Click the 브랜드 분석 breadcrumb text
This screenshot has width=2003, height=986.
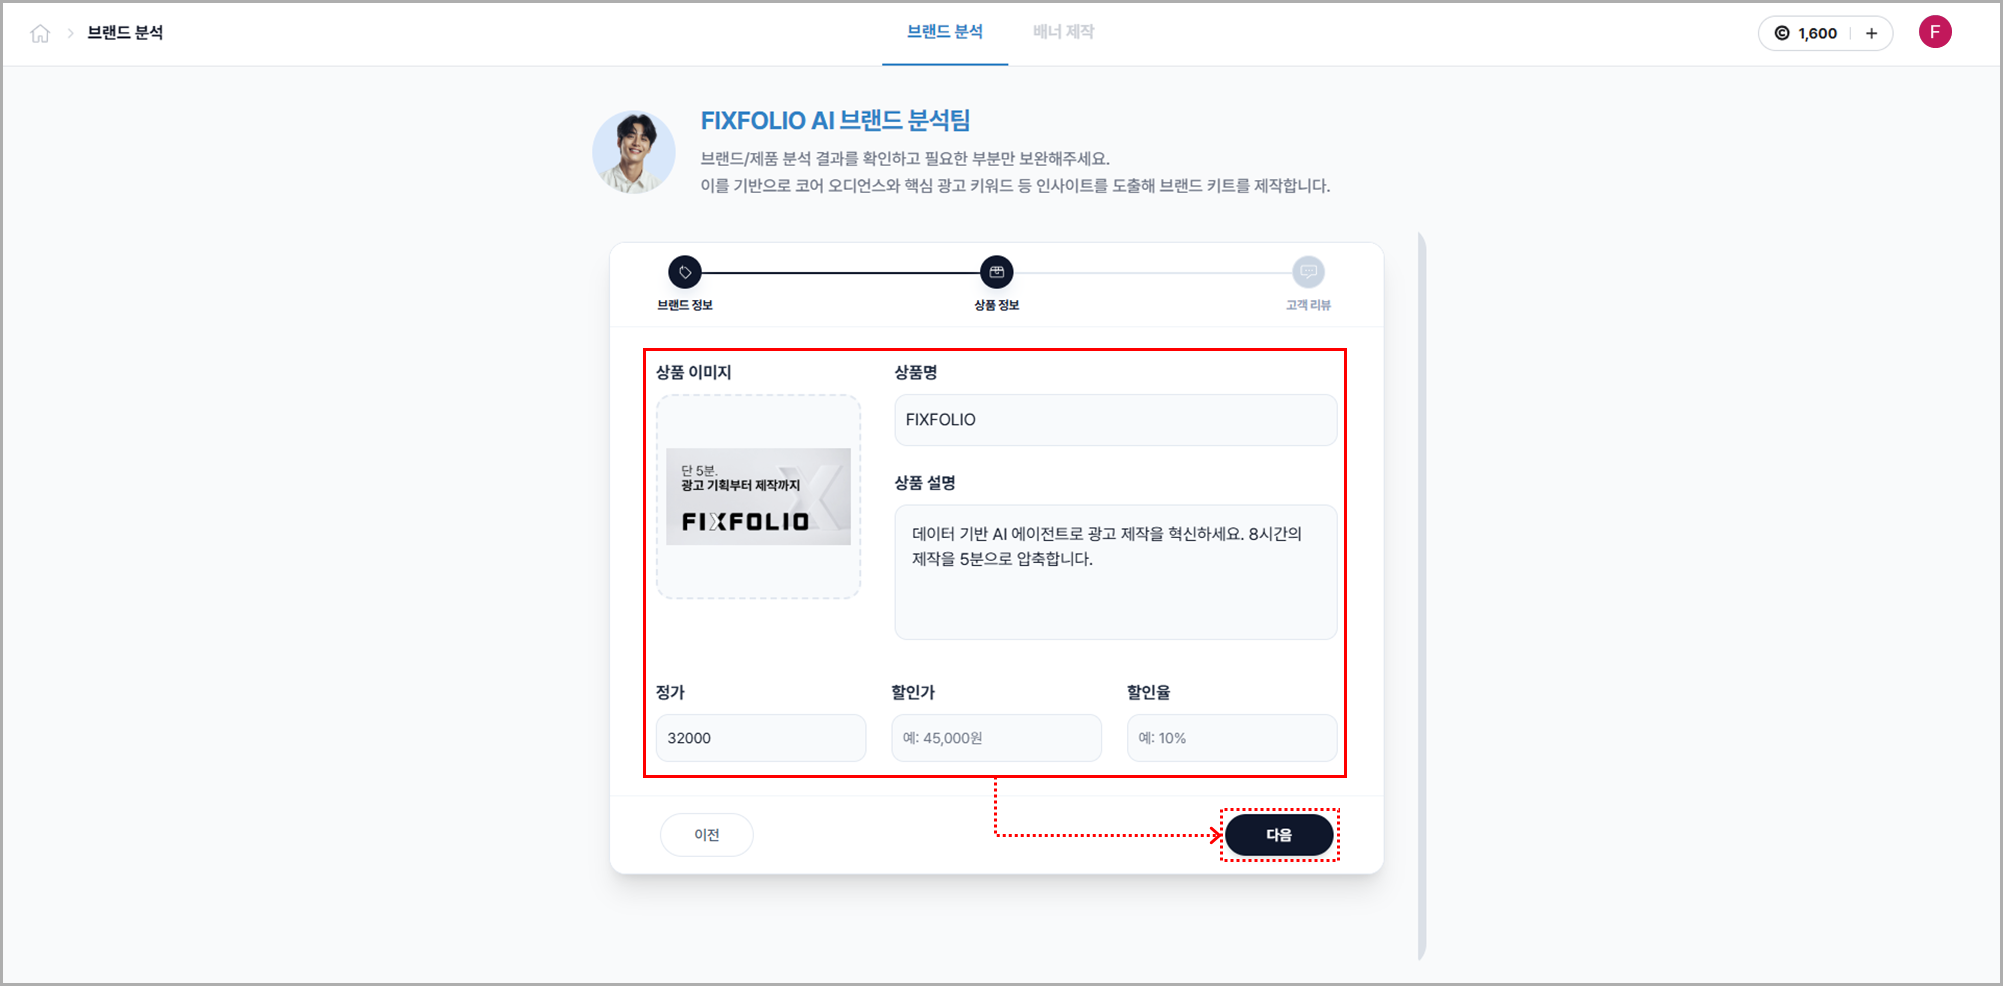click(x=125, y=33)
